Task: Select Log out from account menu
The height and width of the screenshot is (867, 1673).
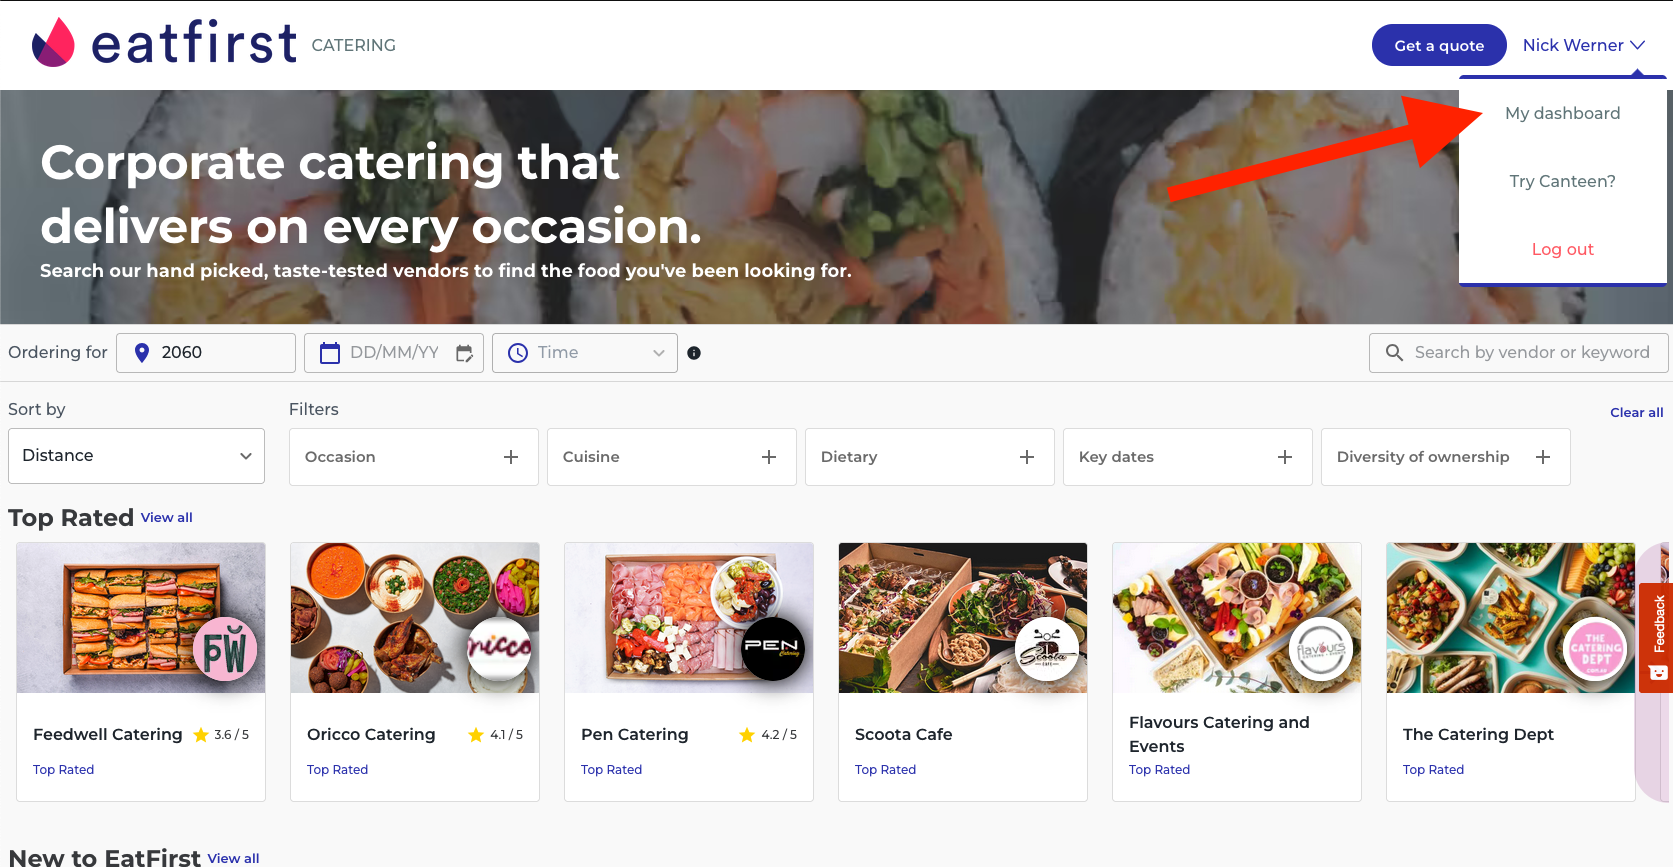Action: (1563, 249)
